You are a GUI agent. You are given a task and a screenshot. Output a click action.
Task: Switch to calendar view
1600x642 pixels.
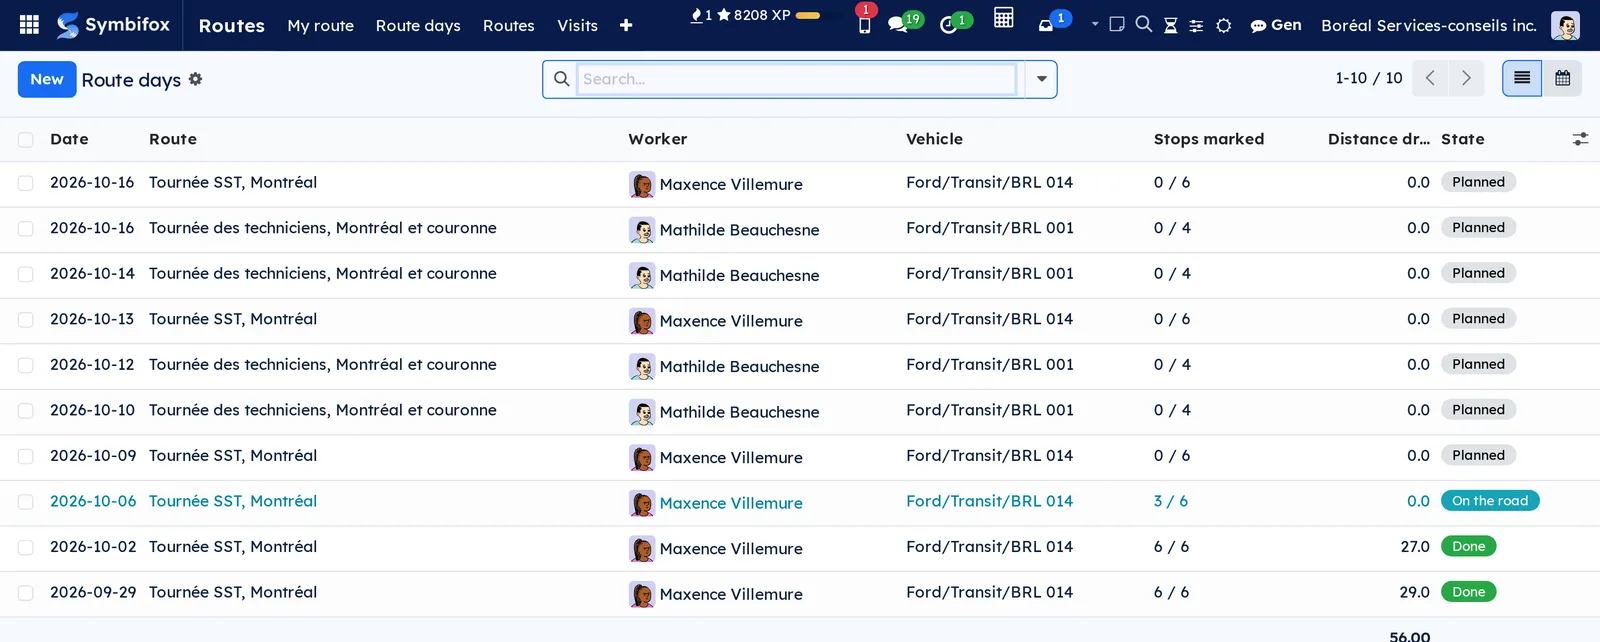pos(1562,78)
